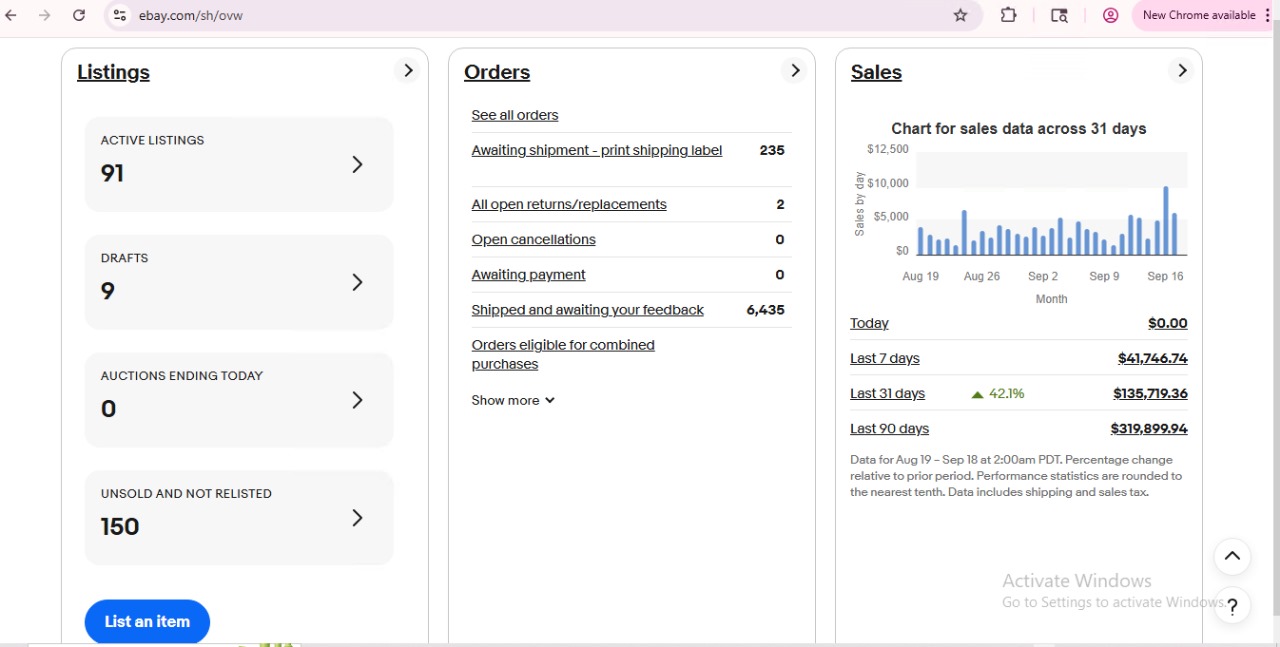Open the Last 31 days sales link
The image size is (1280, 647).
pyautogui.click(x=887, y=393)
